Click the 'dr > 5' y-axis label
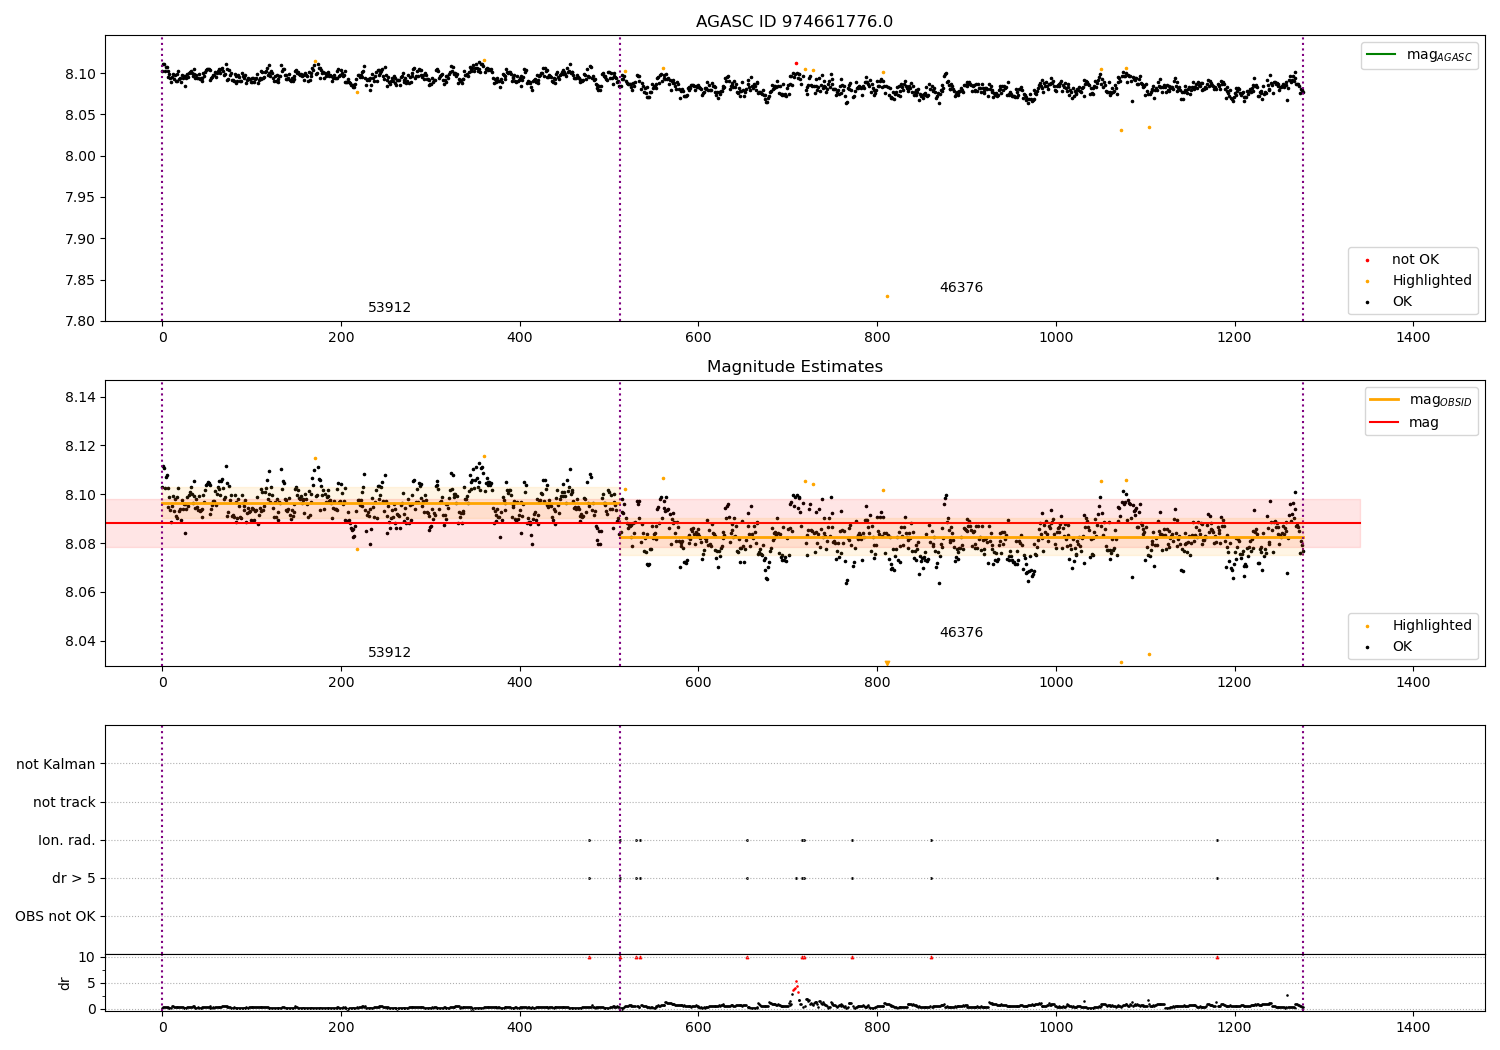 tap(74, 879)
